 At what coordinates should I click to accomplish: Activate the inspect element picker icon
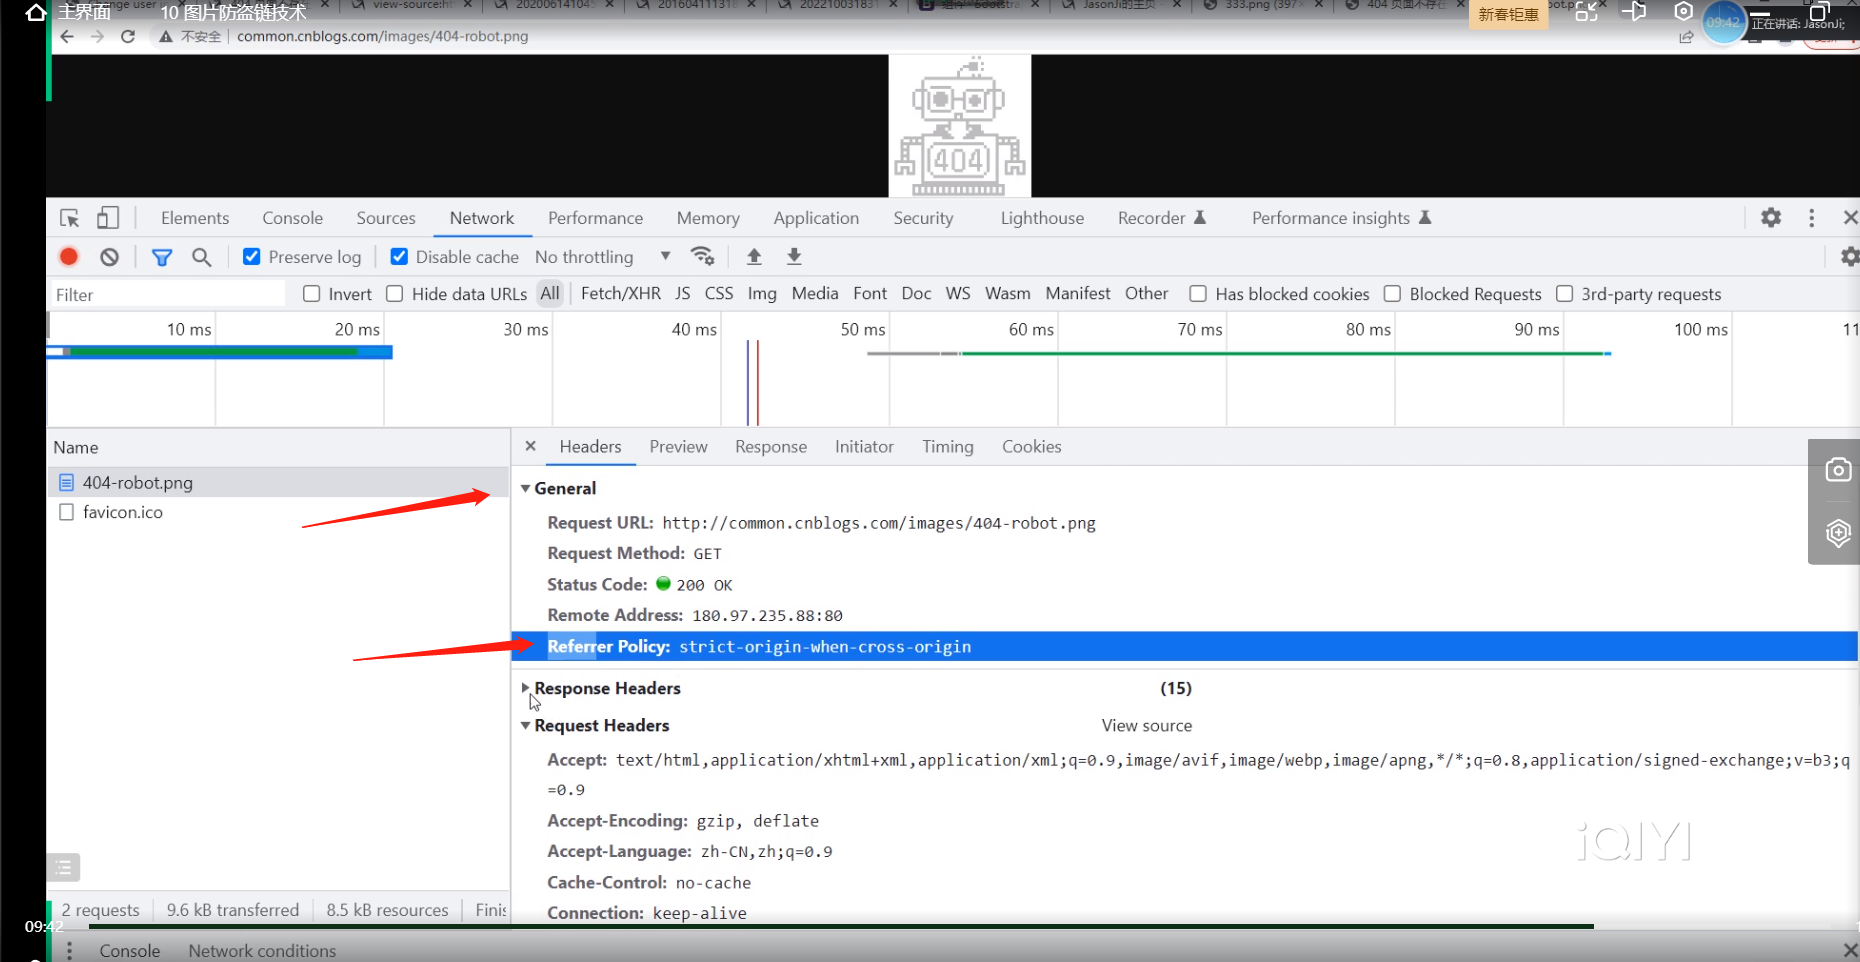69,218
